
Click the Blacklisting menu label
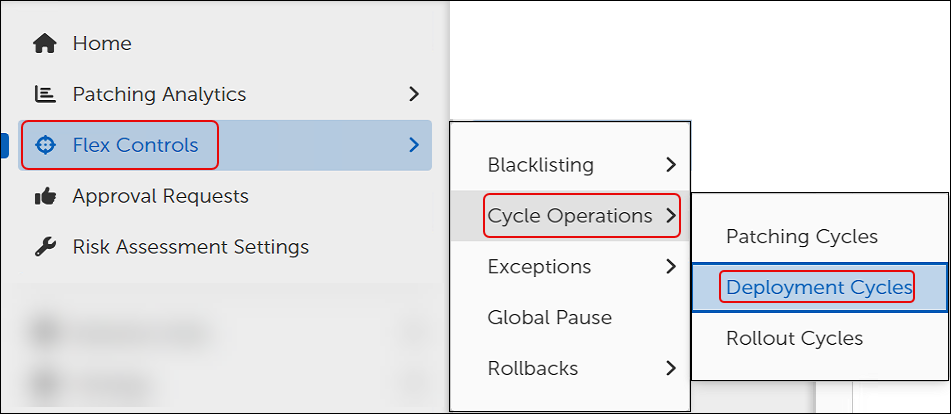click(x=540, y=164)
